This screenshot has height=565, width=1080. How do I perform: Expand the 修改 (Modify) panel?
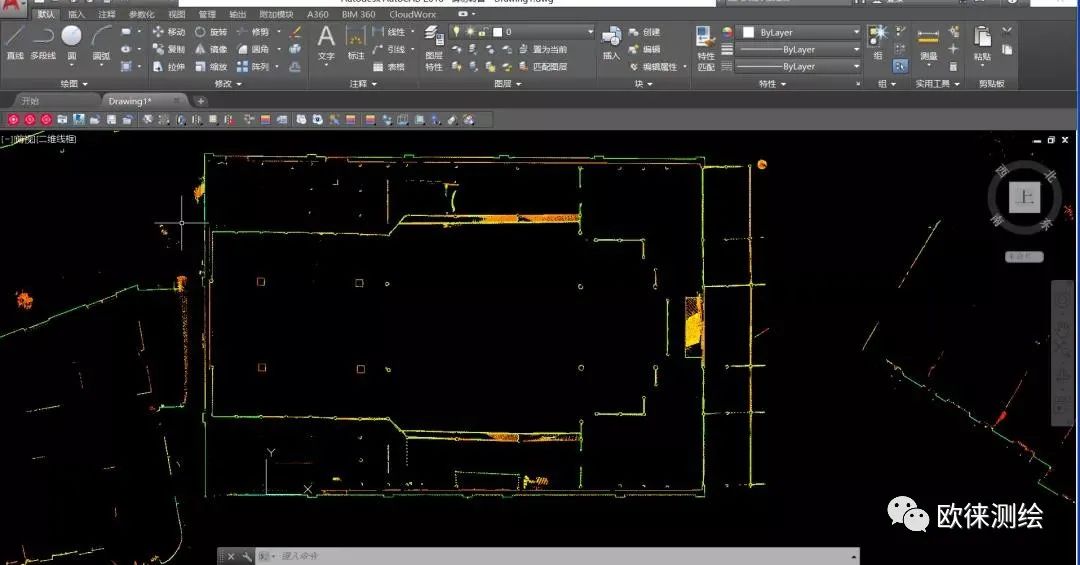(228, 83)
